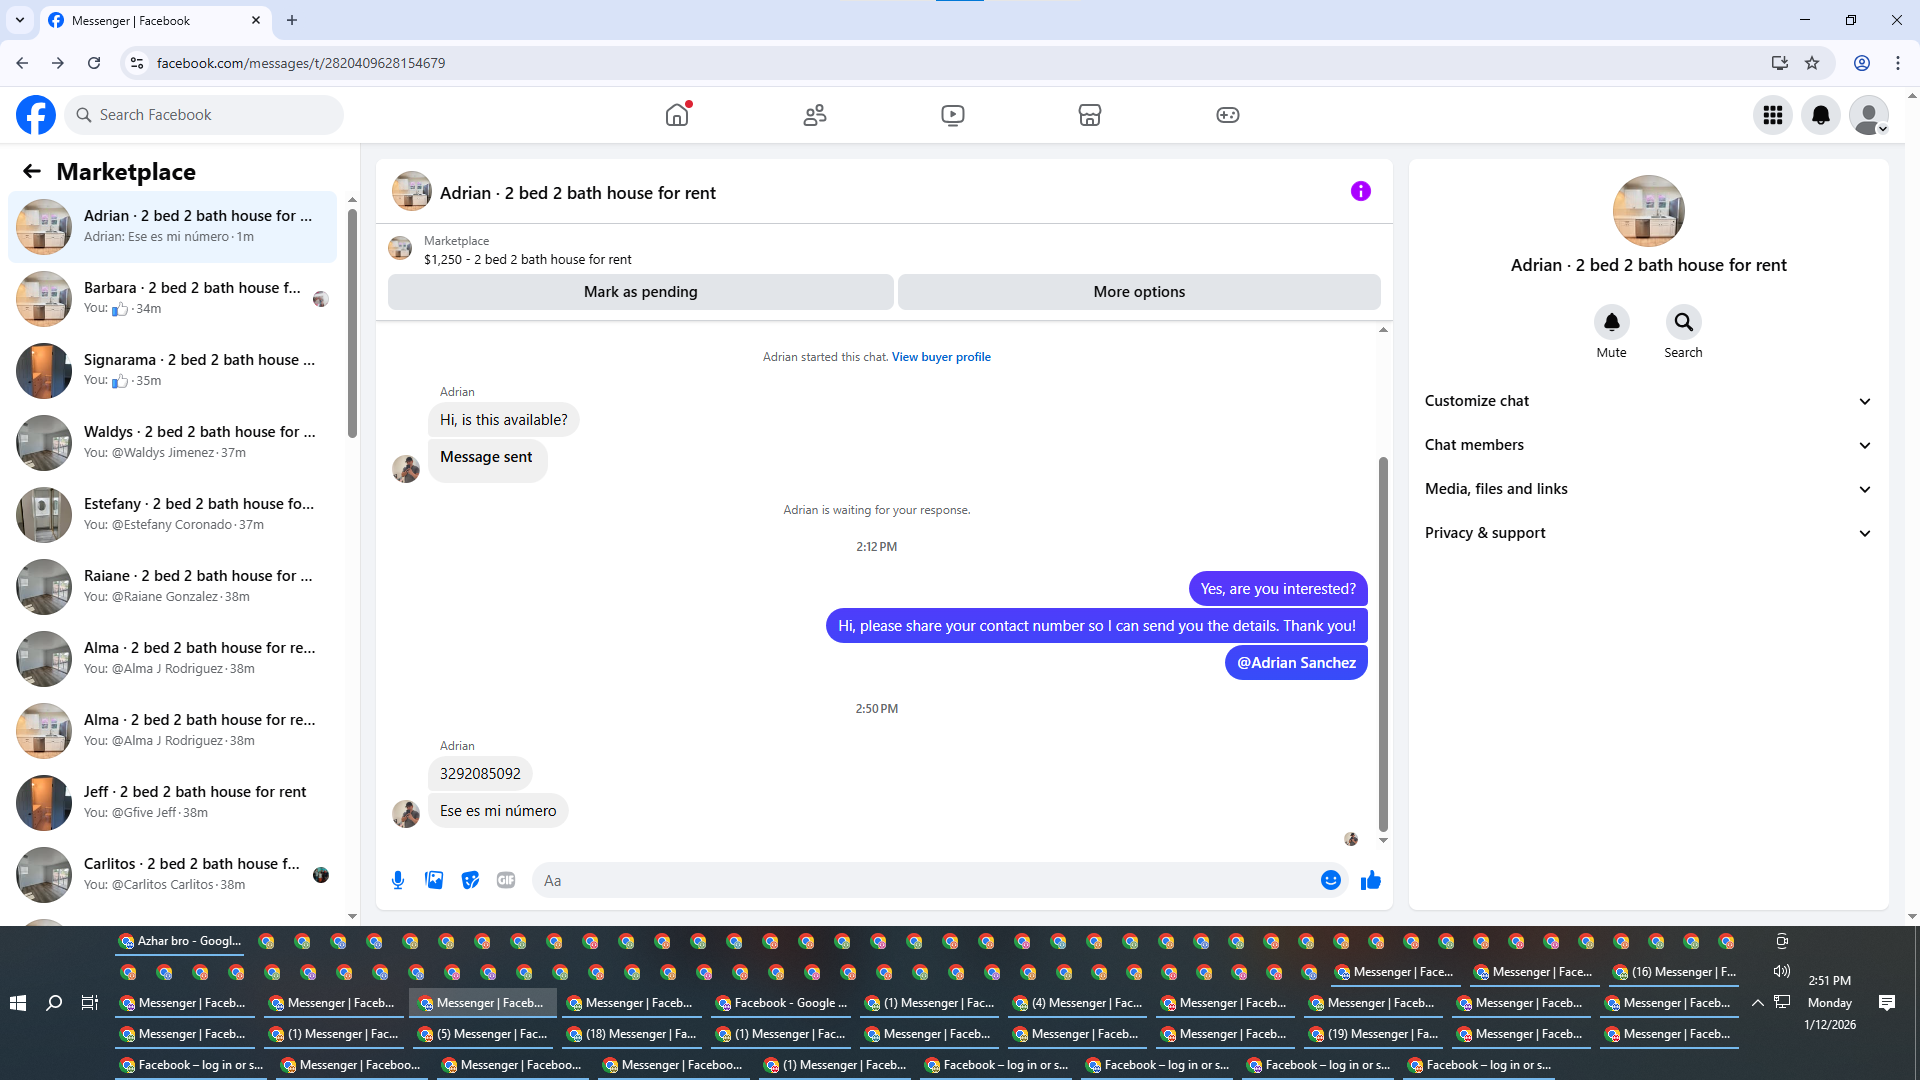Toggle conversation information panel icon
Viewport: 1920px width, 1080px height.
tap(1360, 191)
